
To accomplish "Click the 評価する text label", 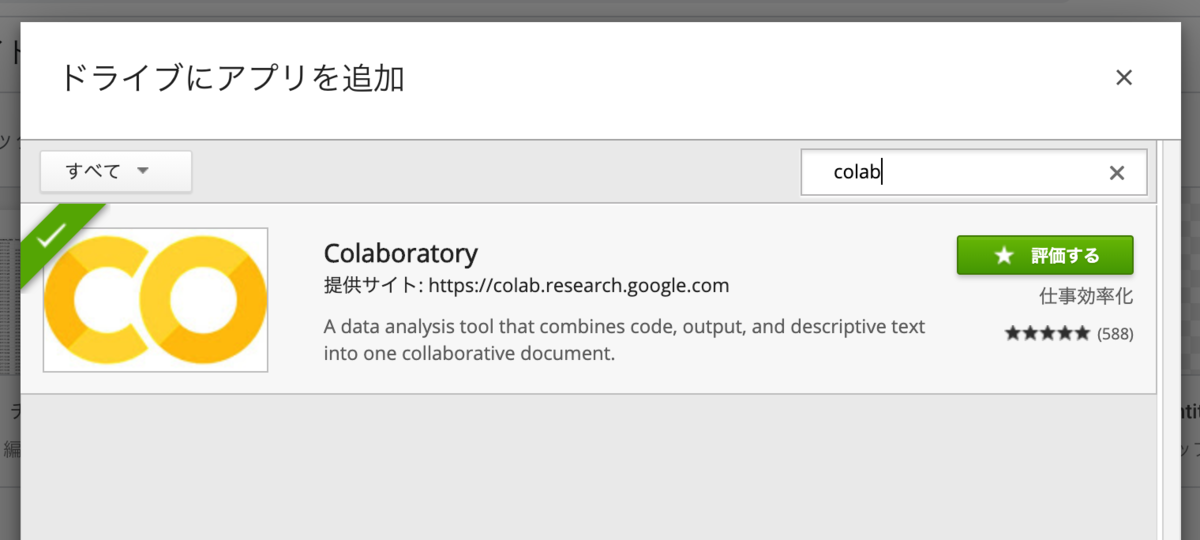I will pyautogui.click(x=1065, y=256).
